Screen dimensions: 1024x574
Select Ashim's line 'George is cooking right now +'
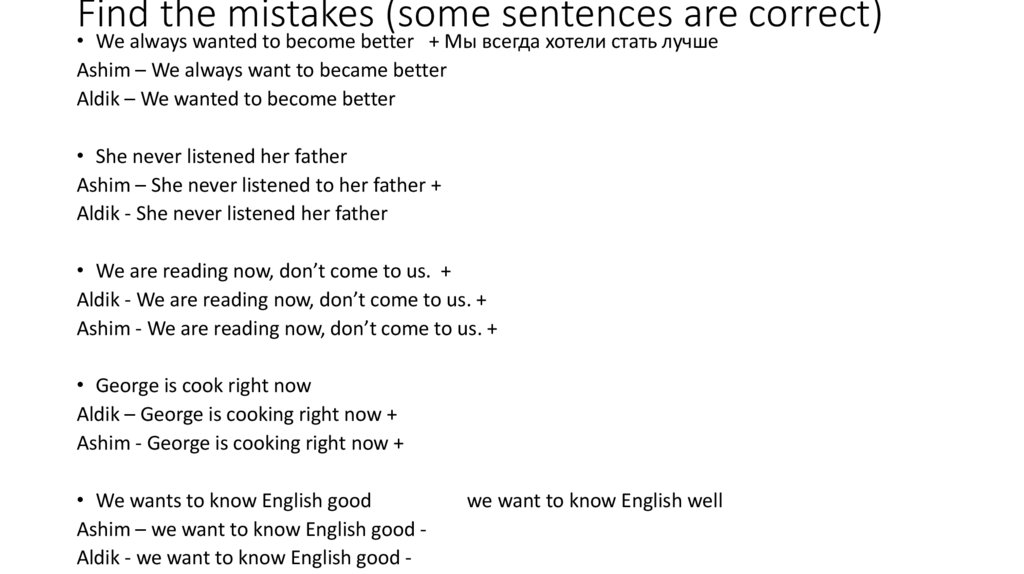[240, 443]
